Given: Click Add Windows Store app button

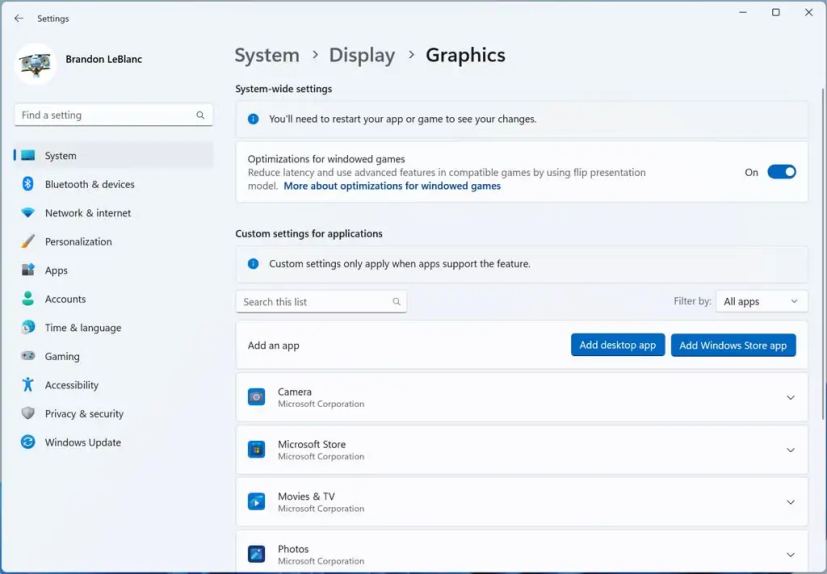Looking at the screenshot, I should (733, 345).
